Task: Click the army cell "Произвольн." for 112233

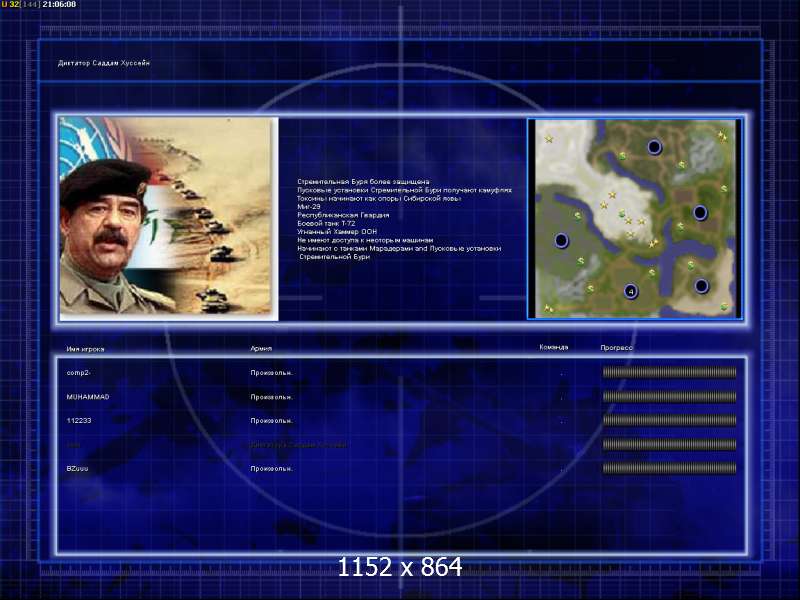Action: click(x=271, y=421)
